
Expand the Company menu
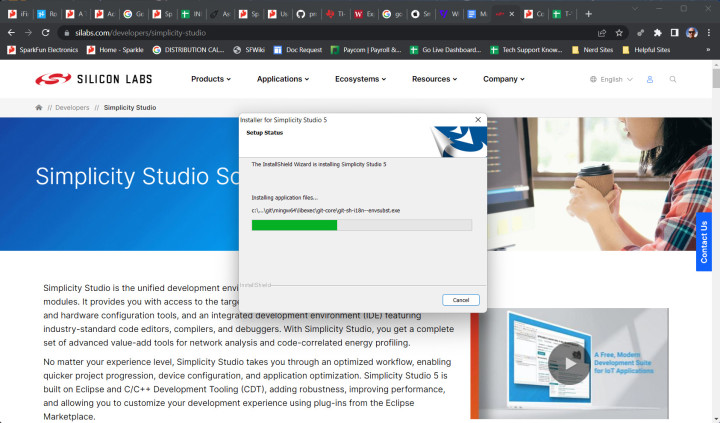pos(504,79)
